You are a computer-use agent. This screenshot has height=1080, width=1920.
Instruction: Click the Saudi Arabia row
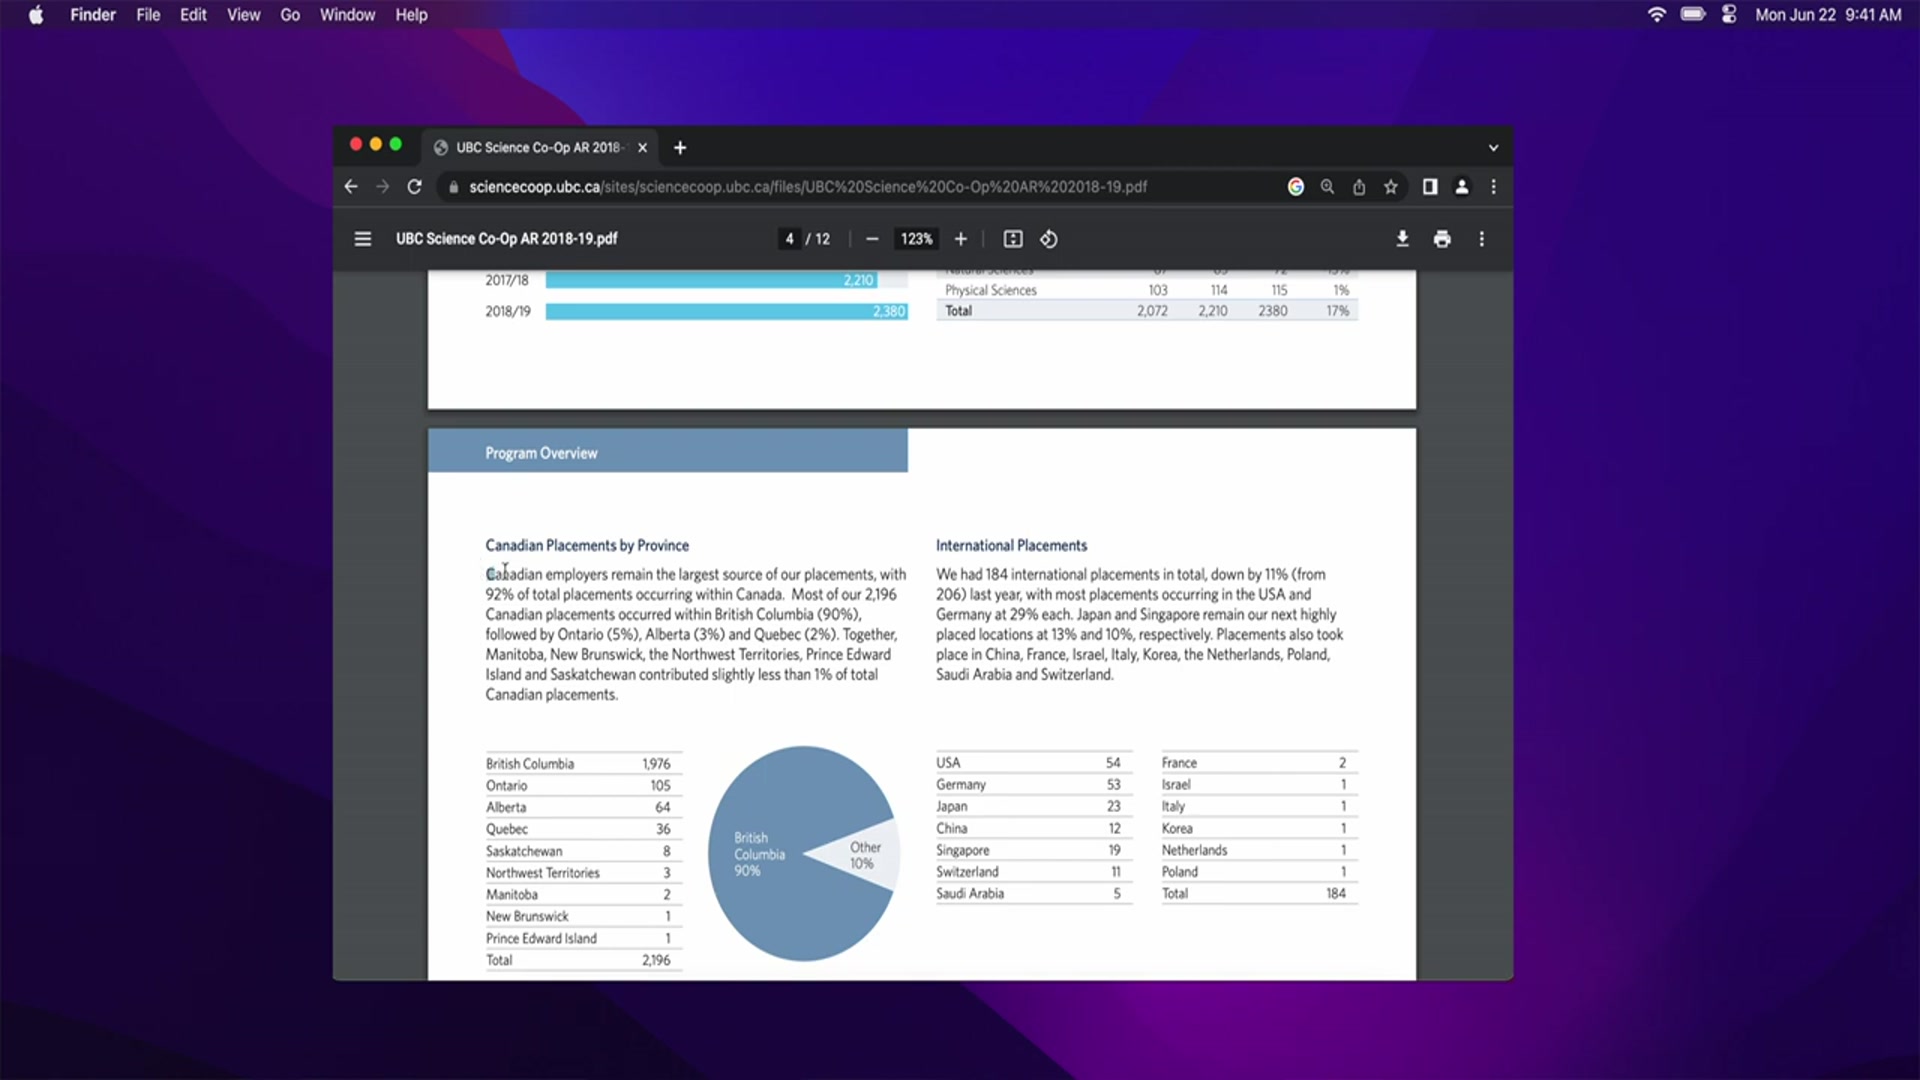pos(1034,894)
